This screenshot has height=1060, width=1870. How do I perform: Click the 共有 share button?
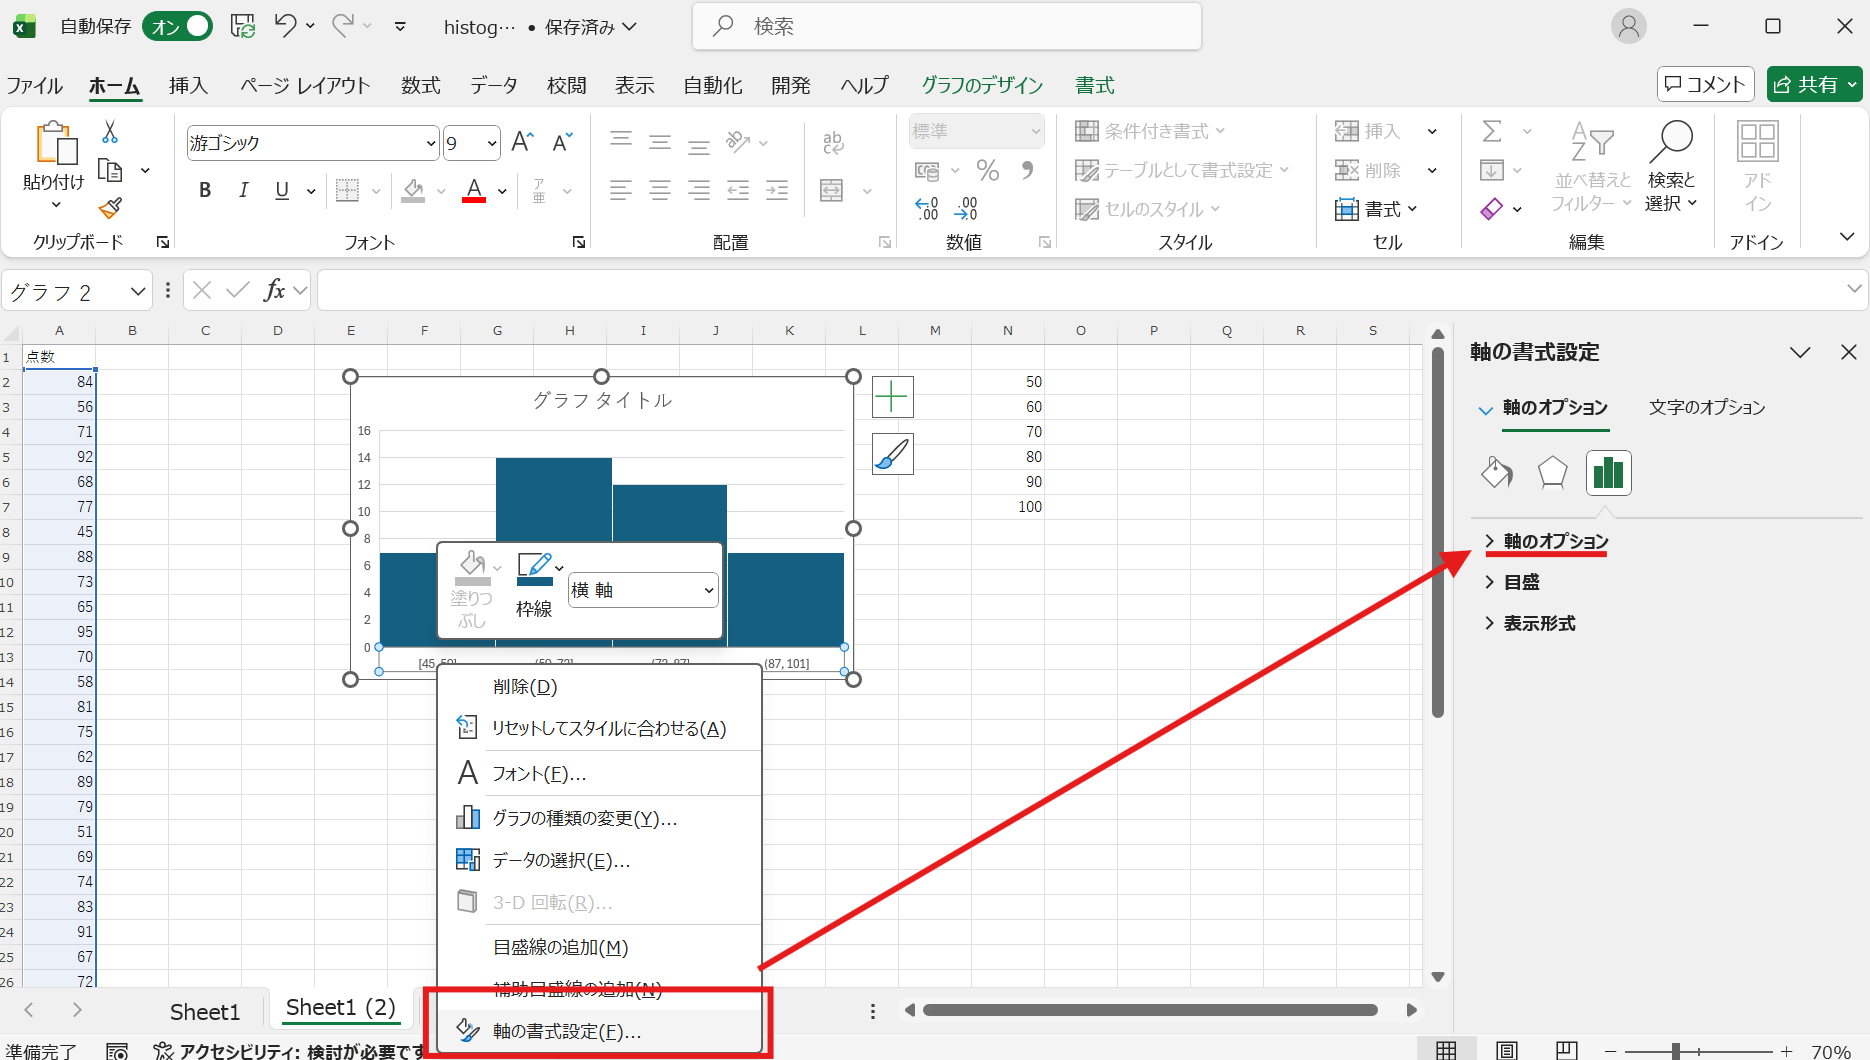tap(1814, 85)
